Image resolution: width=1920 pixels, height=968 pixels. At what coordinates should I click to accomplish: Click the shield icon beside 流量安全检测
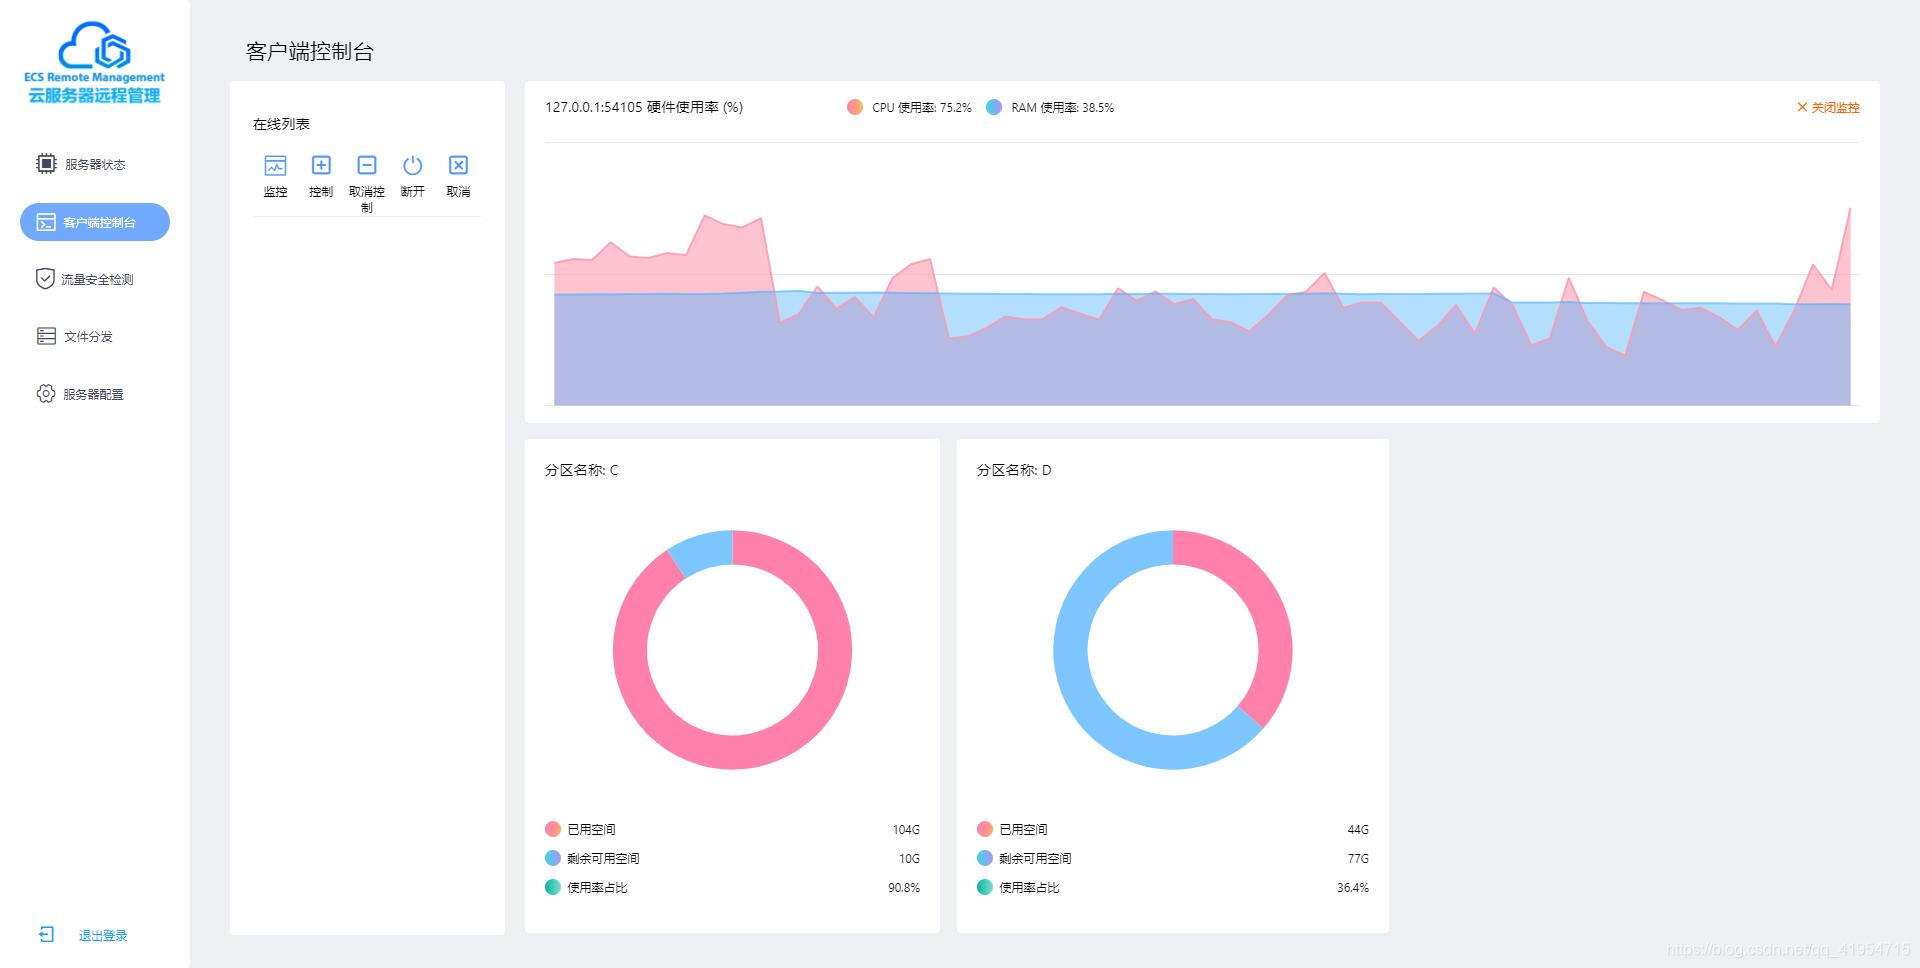tap(45, 279)
